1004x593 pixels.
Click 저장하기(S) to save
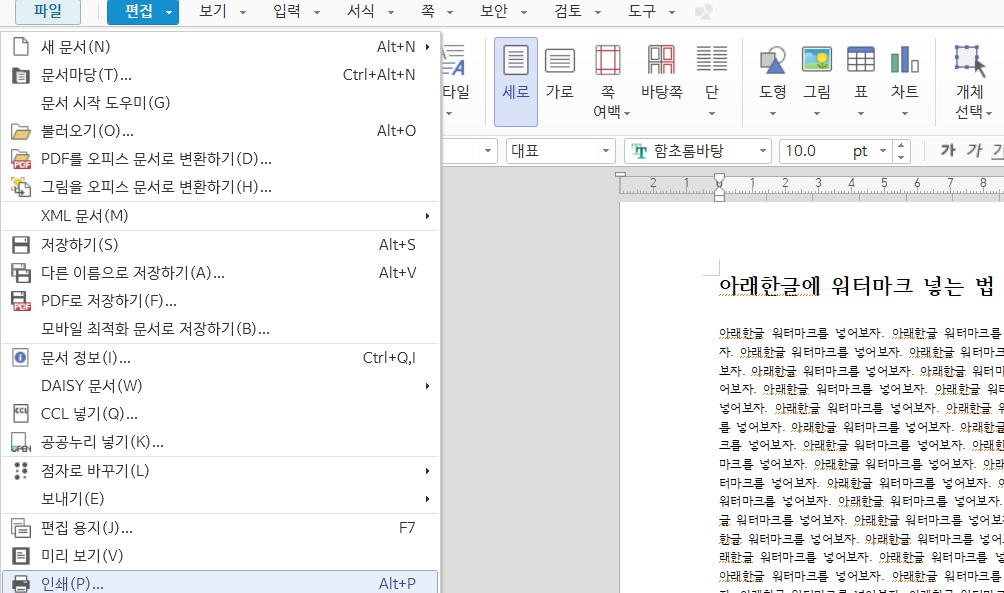coord(220,245)
